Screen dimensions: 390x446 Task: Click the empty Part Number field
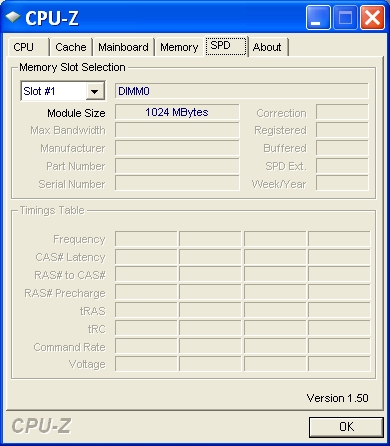click(177, 166)
